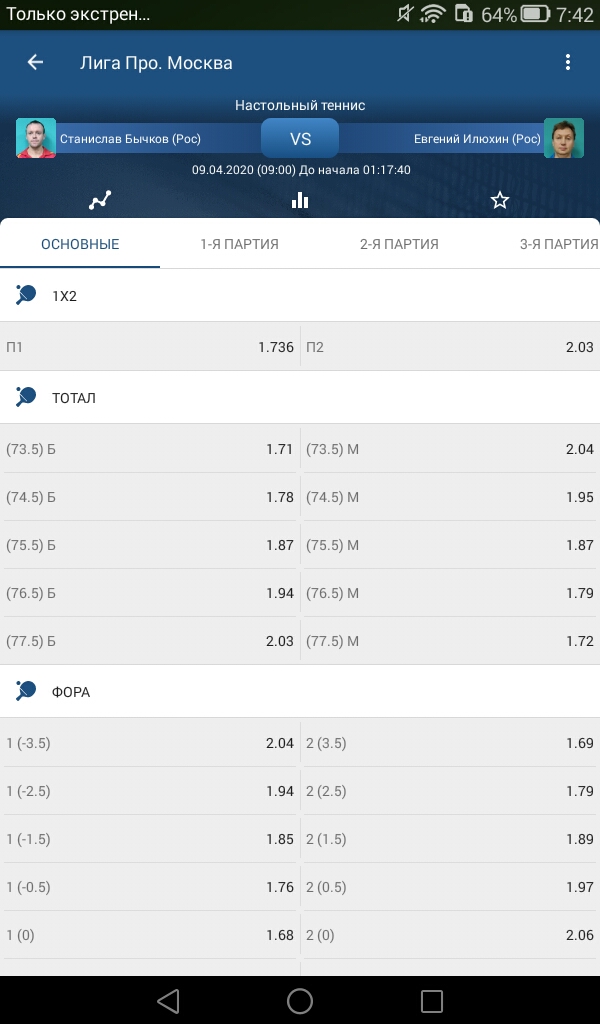Collapse the 1X2 section header
Screen dimensions: 600x1024
[x=300, y=295]
